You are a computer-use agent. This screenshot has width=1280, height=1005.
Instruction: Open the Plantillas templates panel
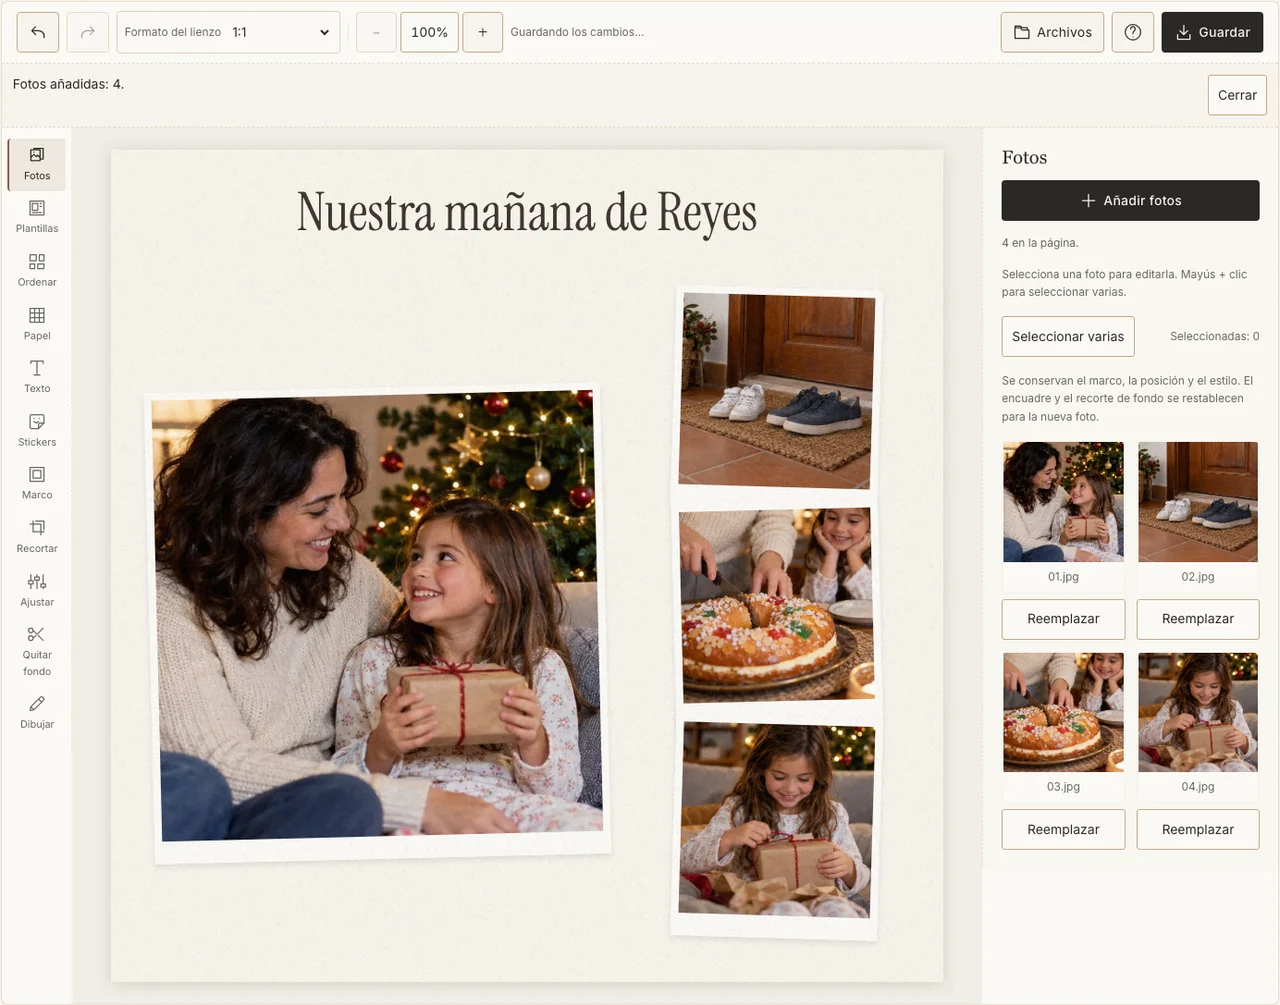coord(37,218)
